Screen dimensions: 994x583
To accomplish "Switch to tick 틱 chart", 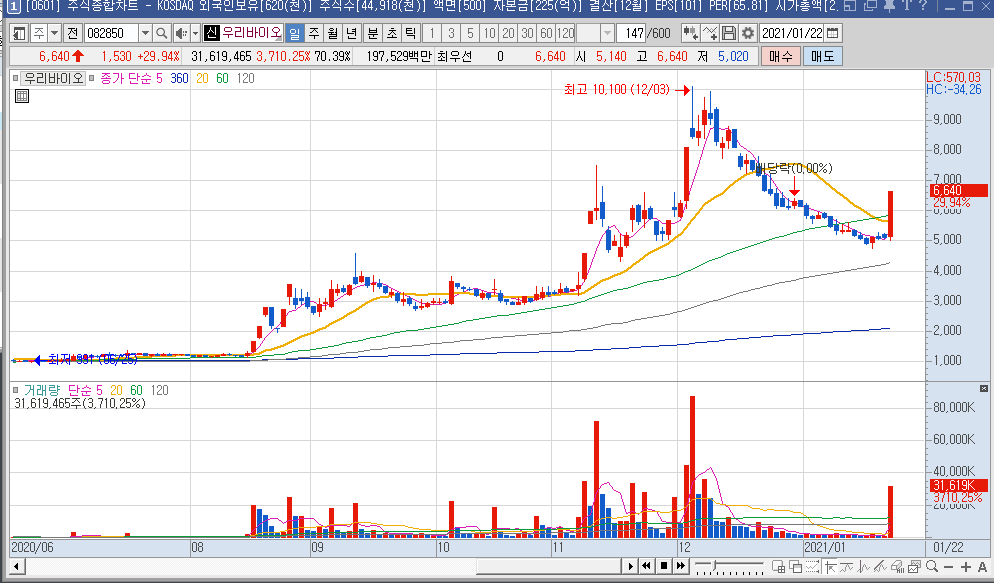I will pos(411,33).
